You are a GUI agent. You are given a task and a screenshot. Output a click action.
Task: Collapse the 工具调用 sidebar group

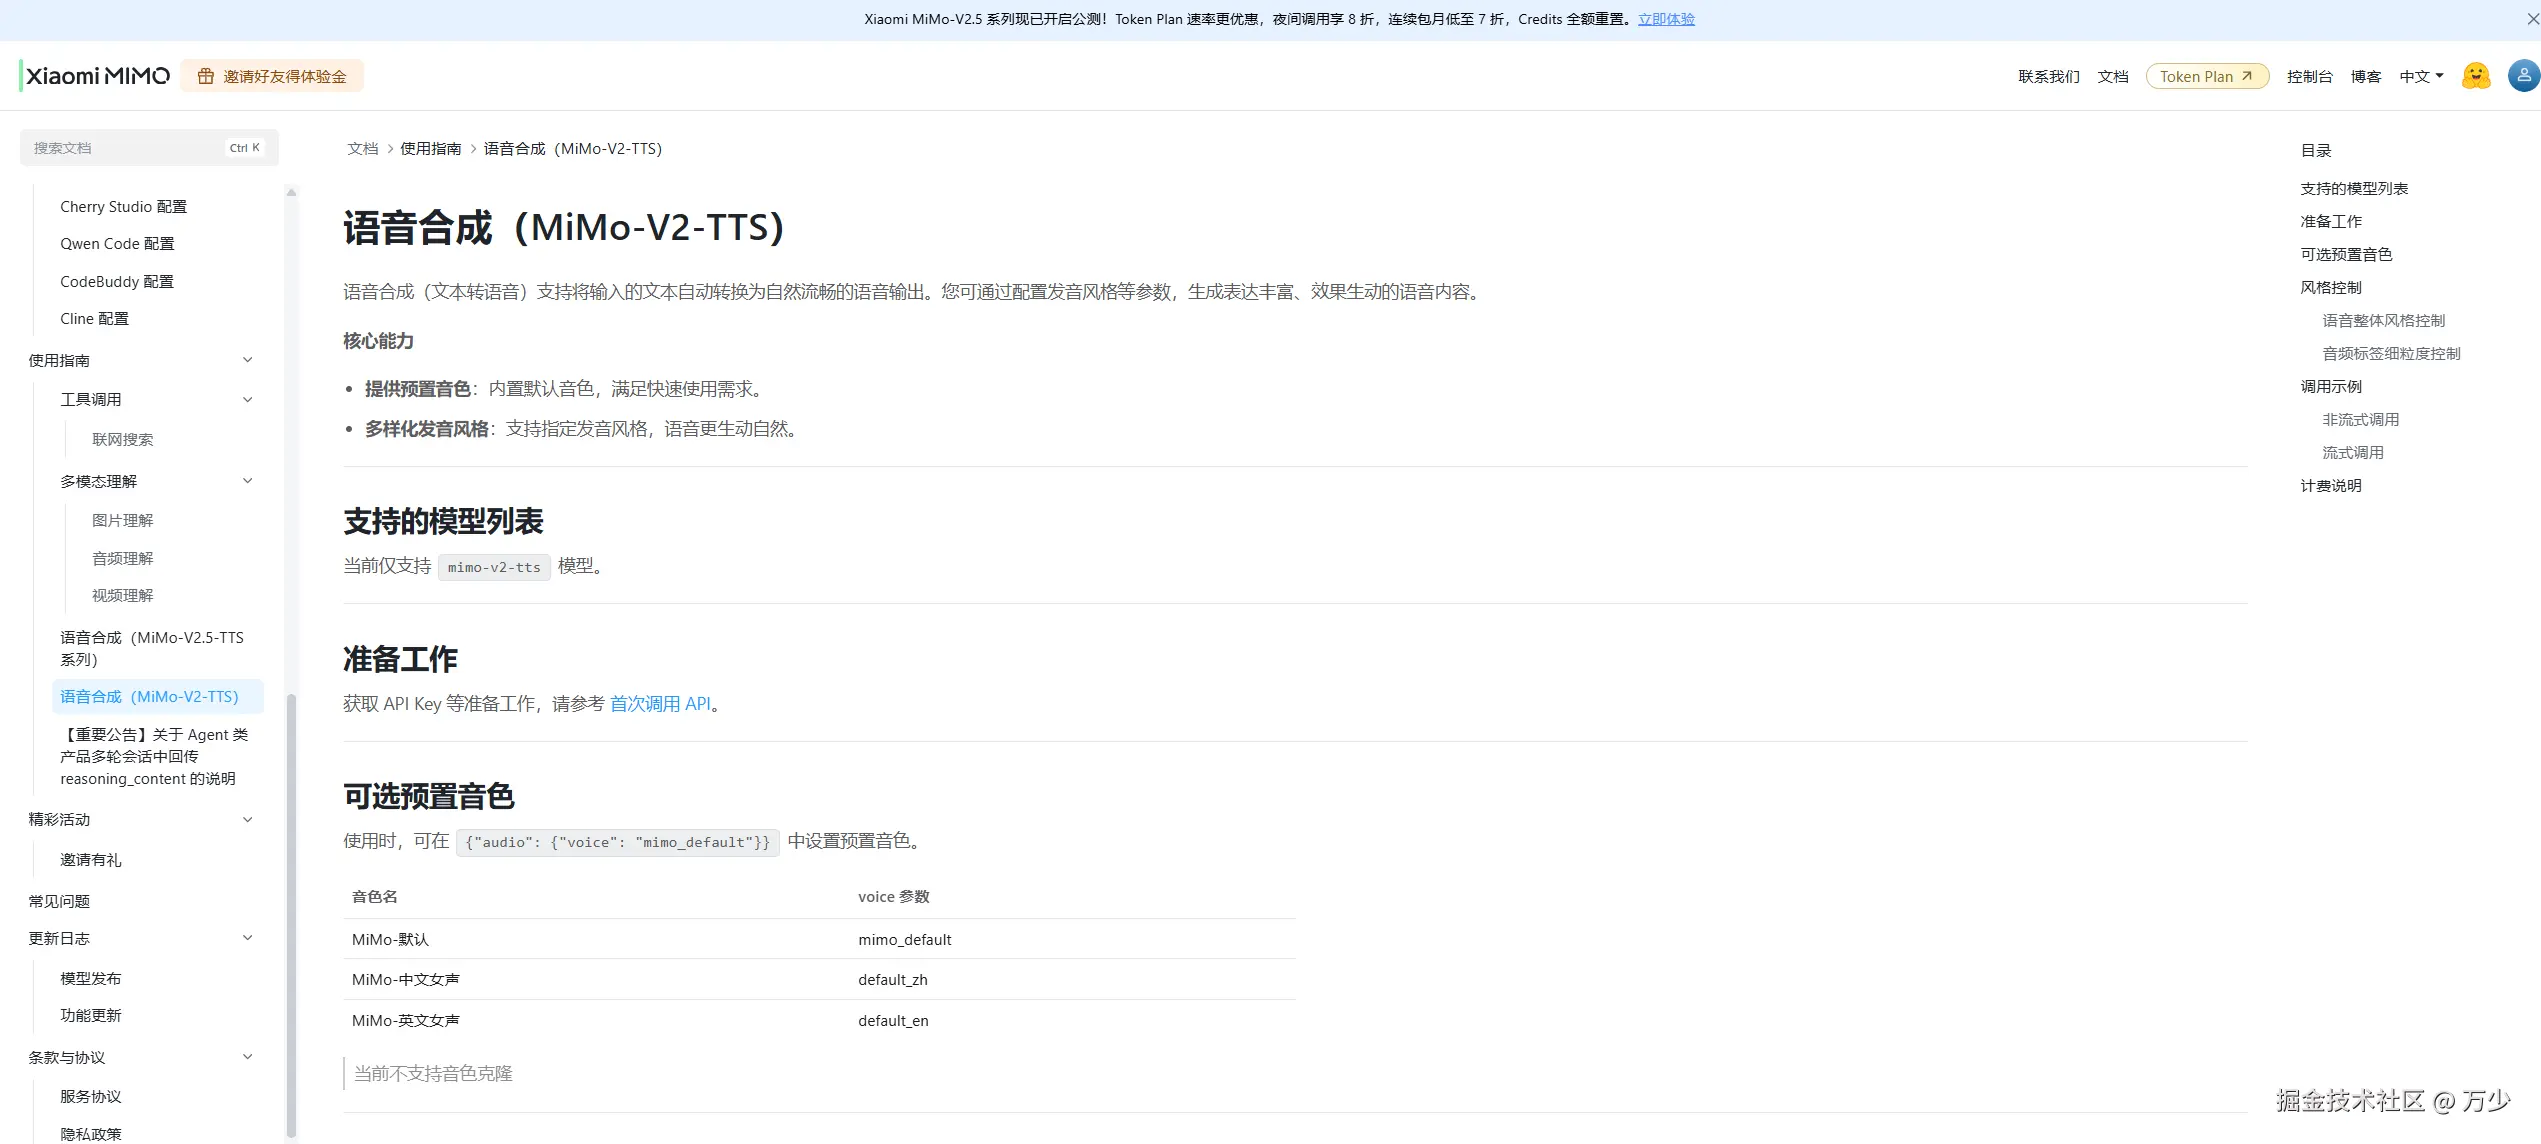click(248, 400)
